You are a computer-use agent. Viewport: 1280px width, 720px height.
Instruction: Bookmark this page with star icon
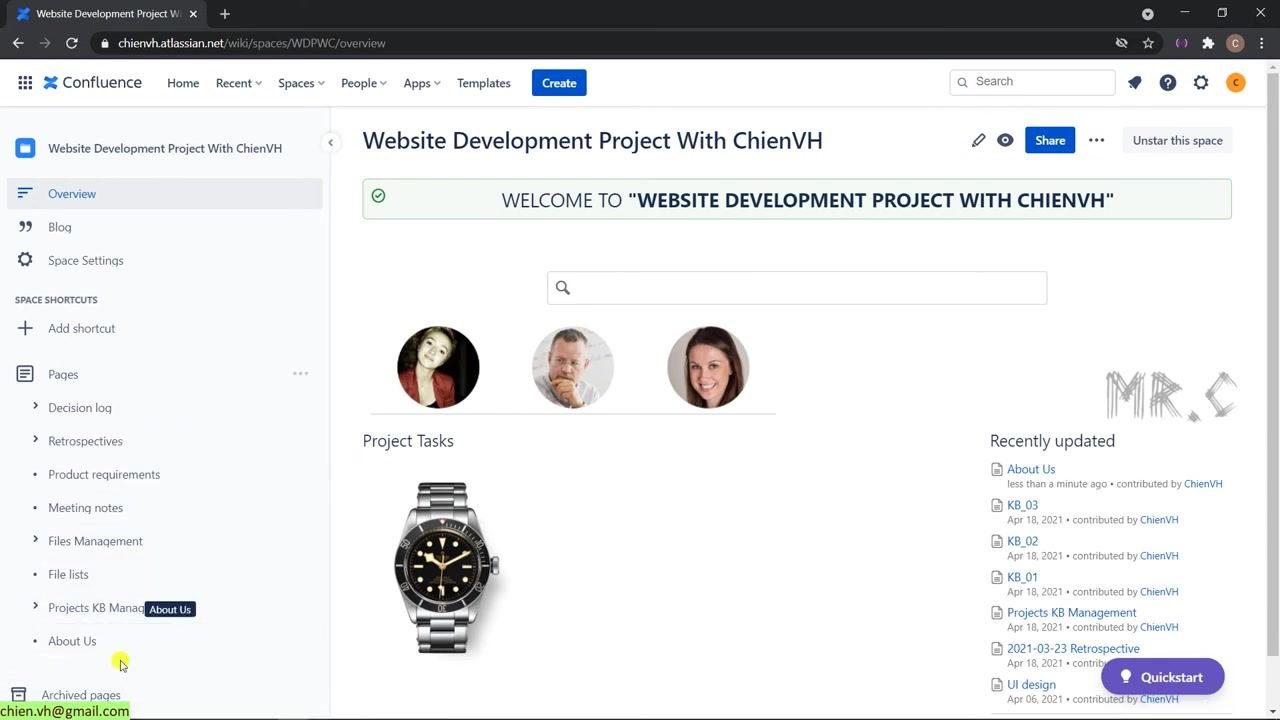pyautogui.click(x=1148, y=43)
